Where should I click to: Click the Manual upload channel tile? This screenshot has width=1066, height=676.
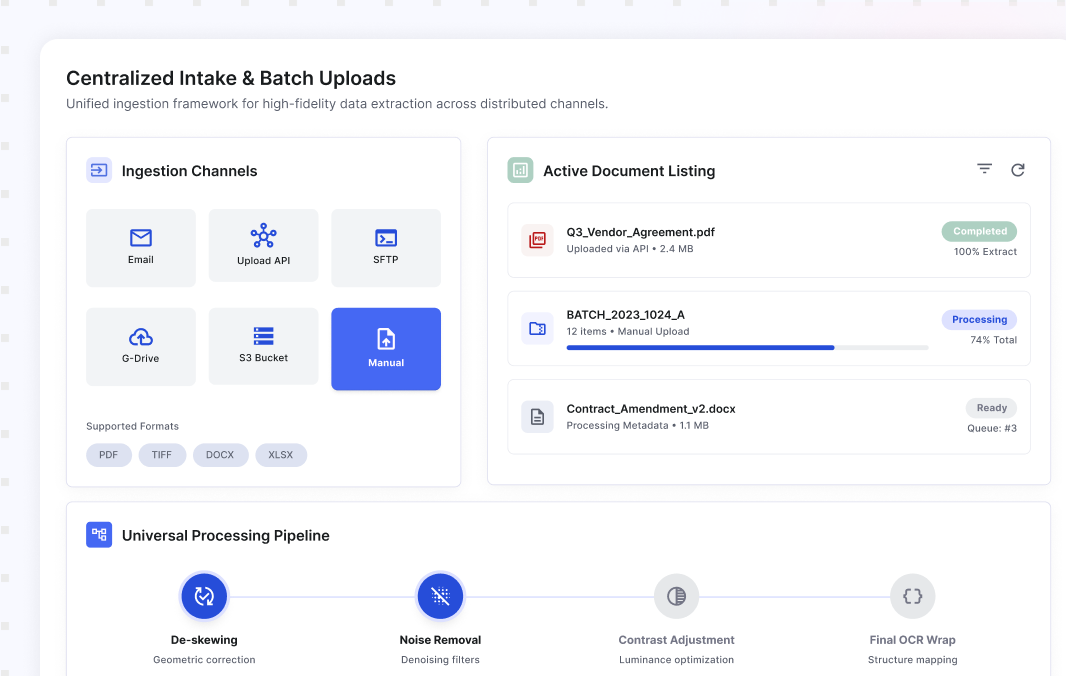point(385,349)
